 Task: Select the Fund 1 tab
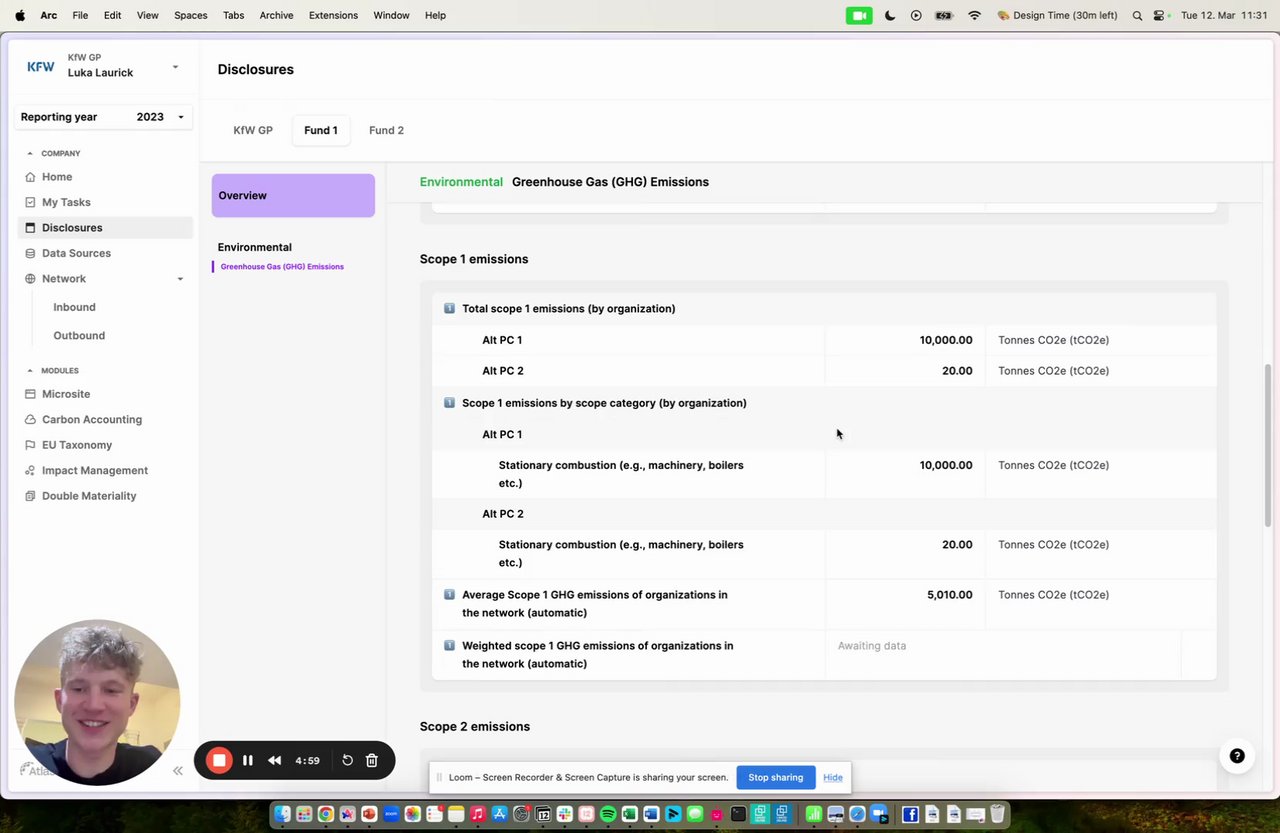(321, 131)
